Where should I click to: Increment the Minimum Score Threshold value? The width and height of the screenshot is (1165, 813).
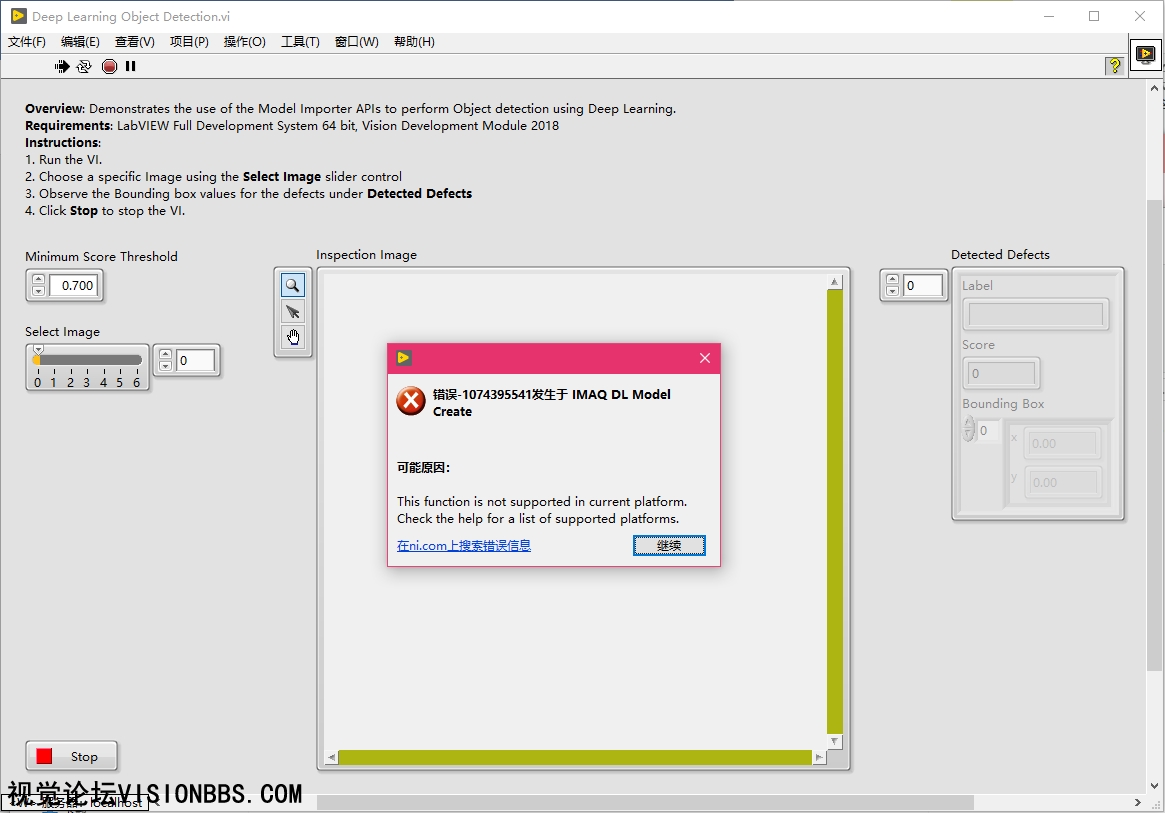38,280
